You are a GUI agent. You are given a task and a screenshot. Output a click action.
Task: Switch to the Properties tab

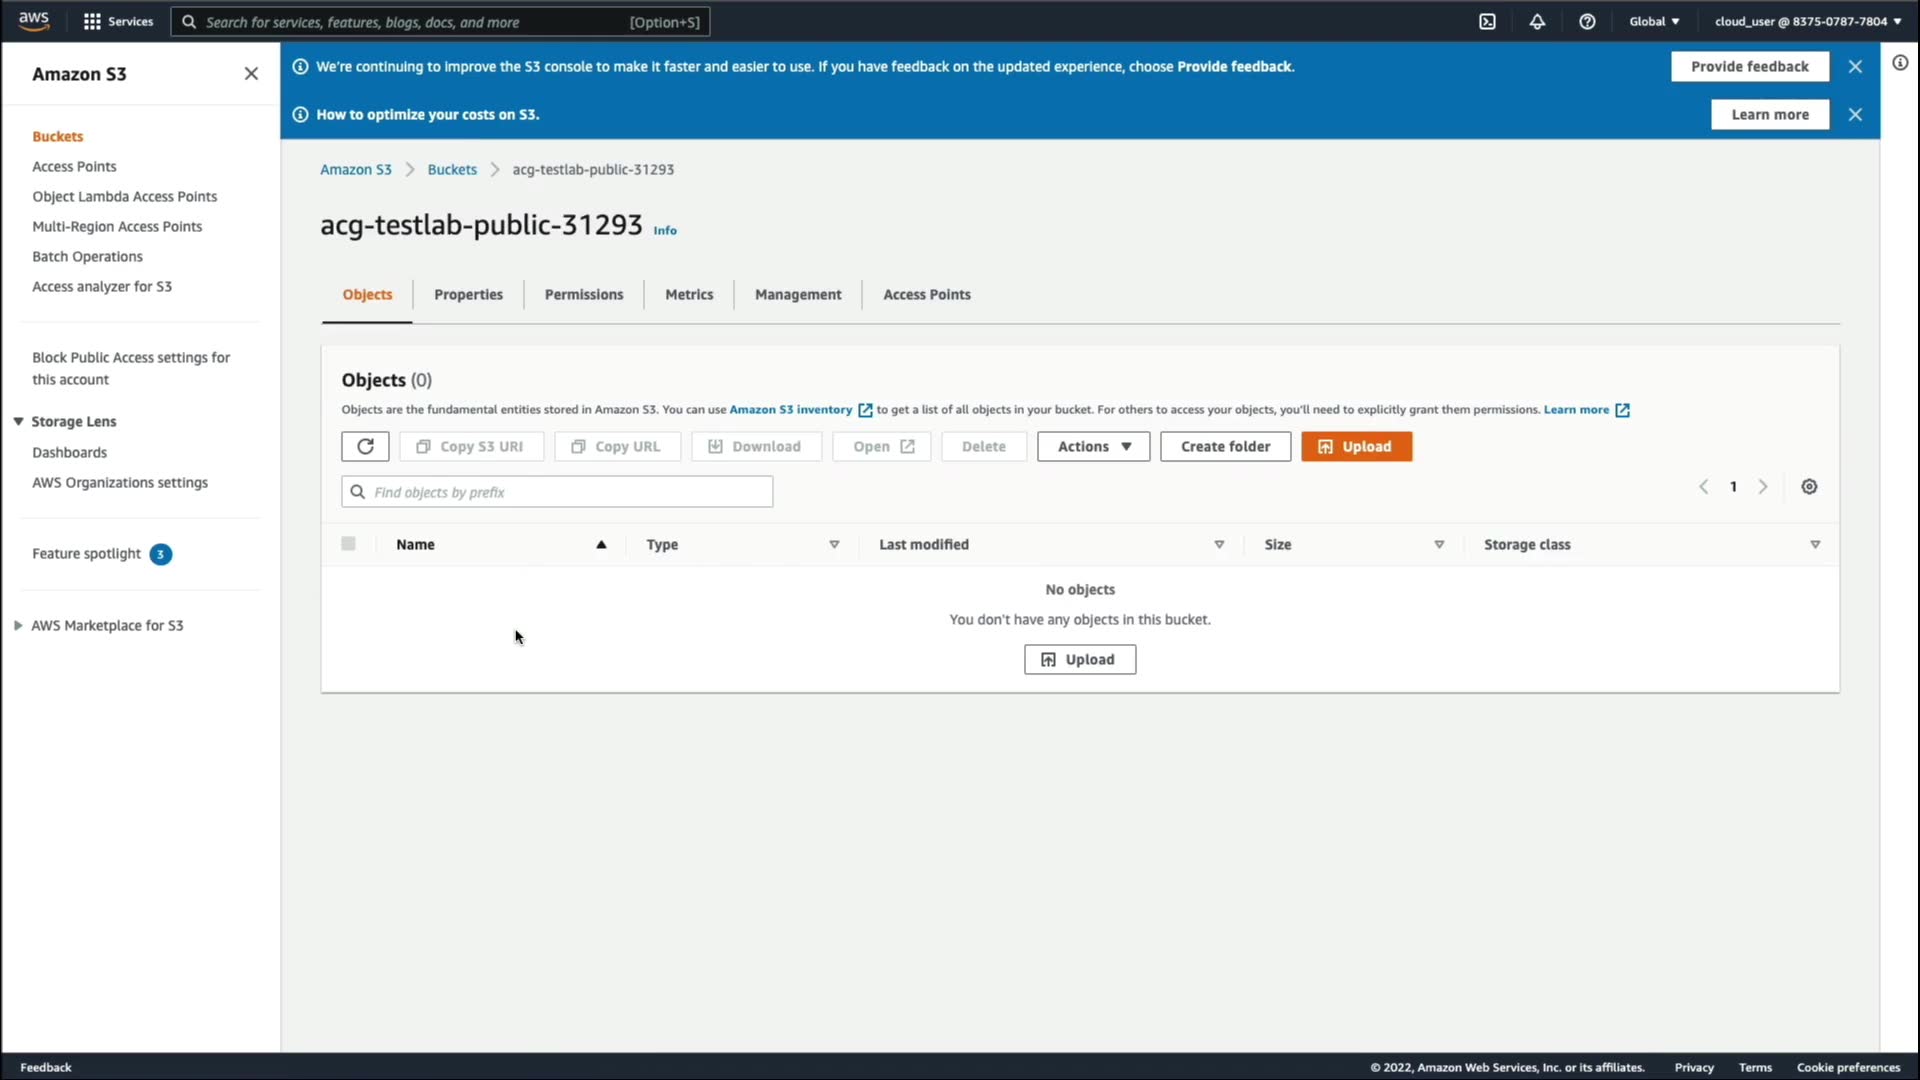468,294
